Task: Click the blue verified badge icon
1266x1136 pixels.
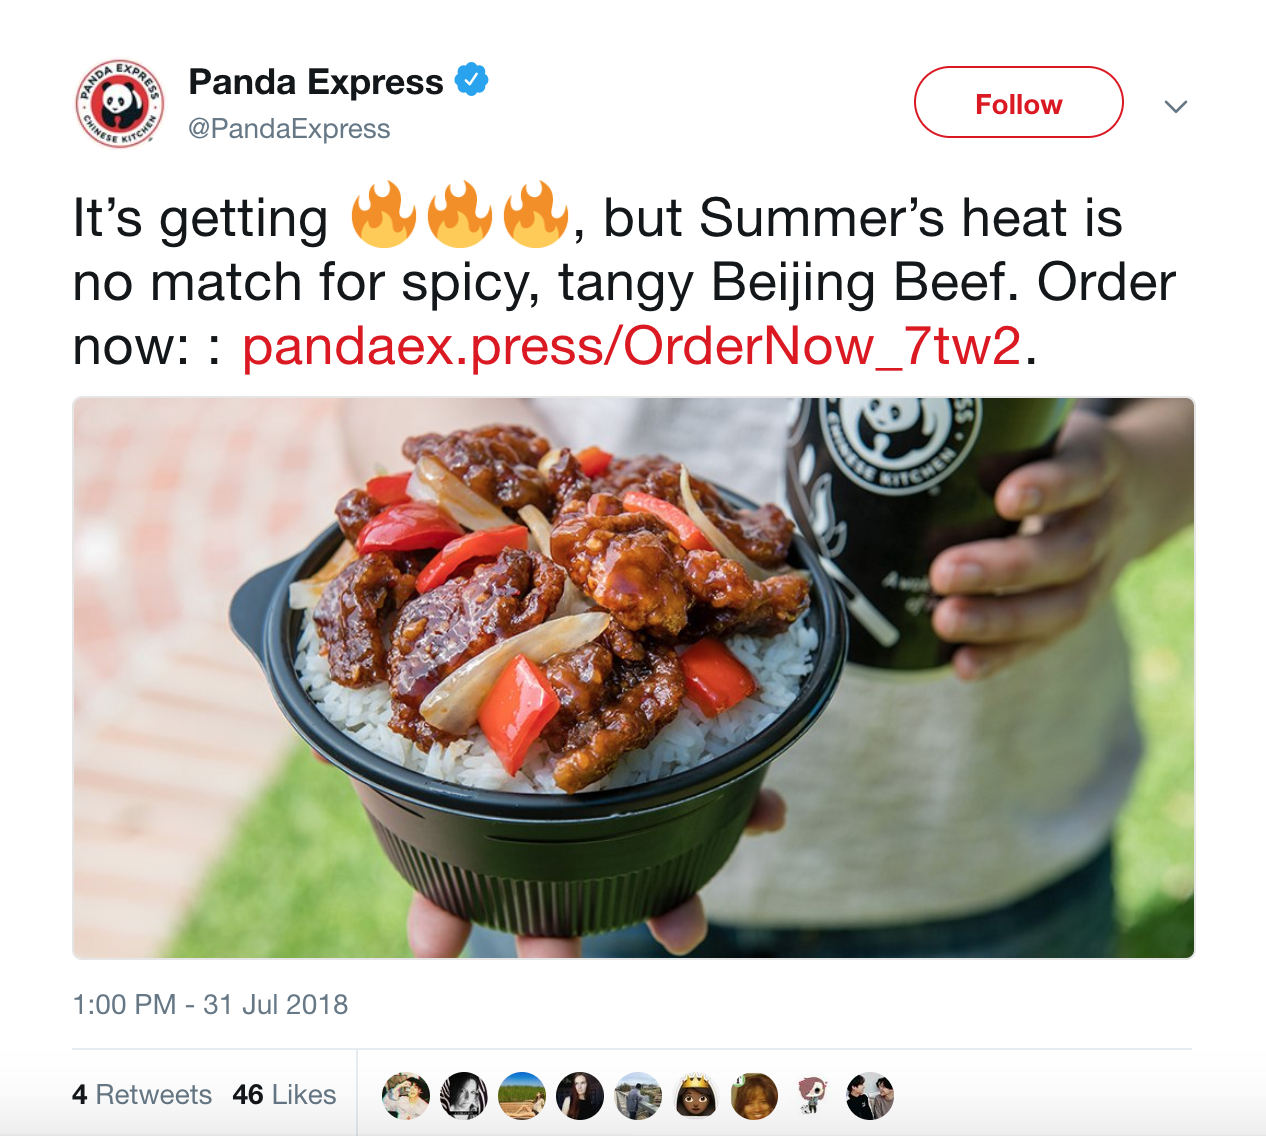Action: [471, 80]
